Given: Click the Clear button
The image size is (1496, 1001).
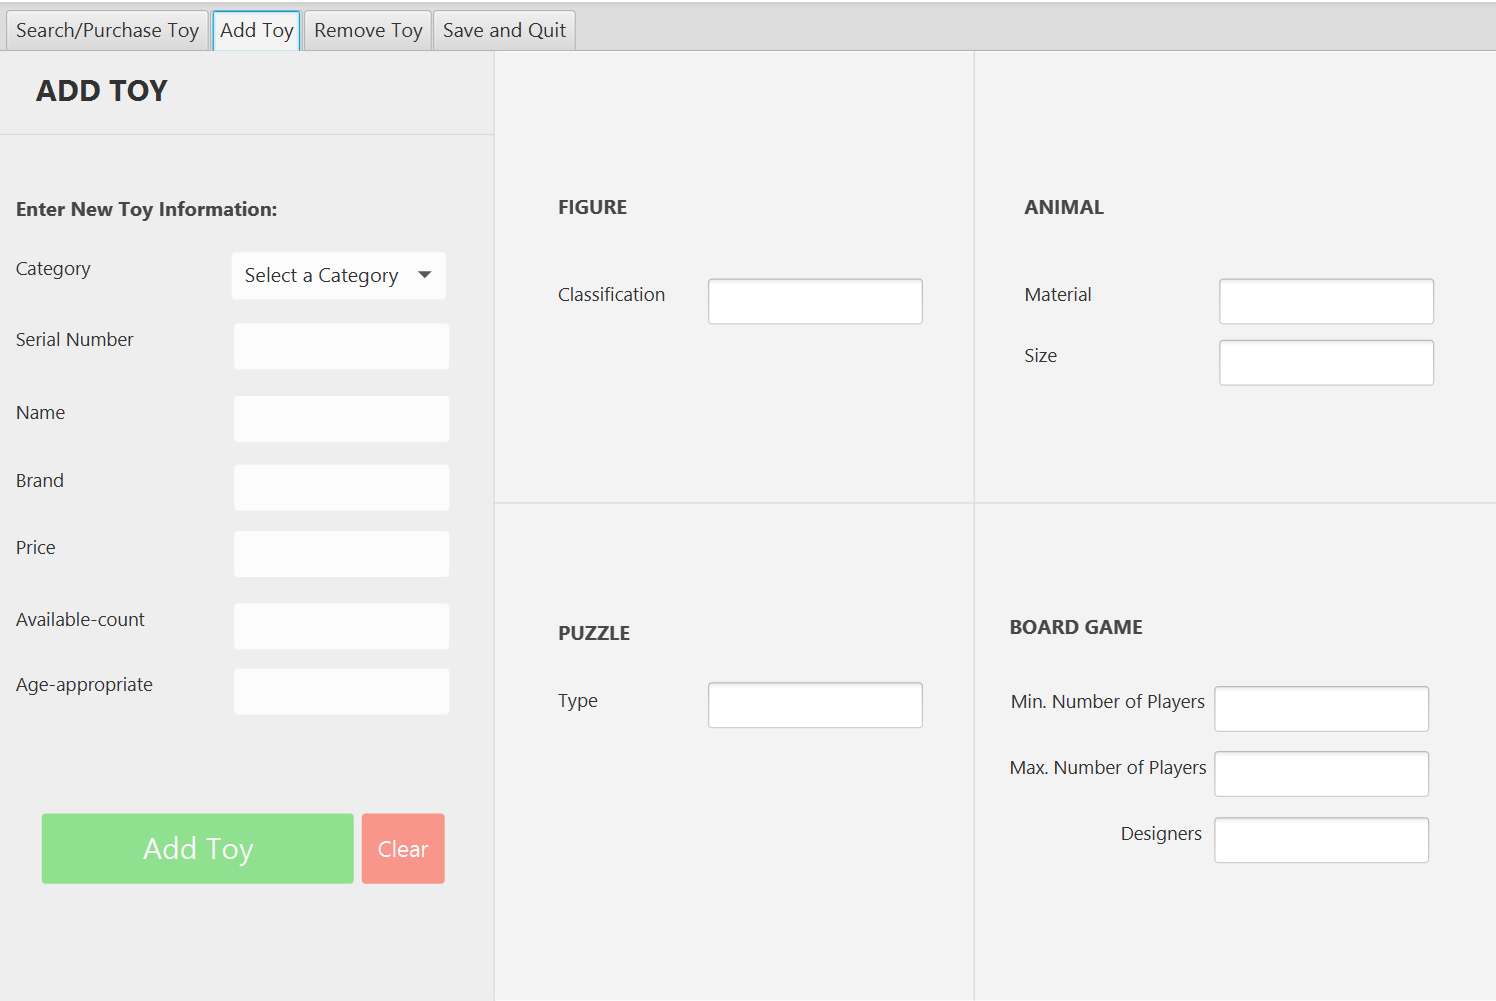Looking at the screenshot, I should point(403,849).
